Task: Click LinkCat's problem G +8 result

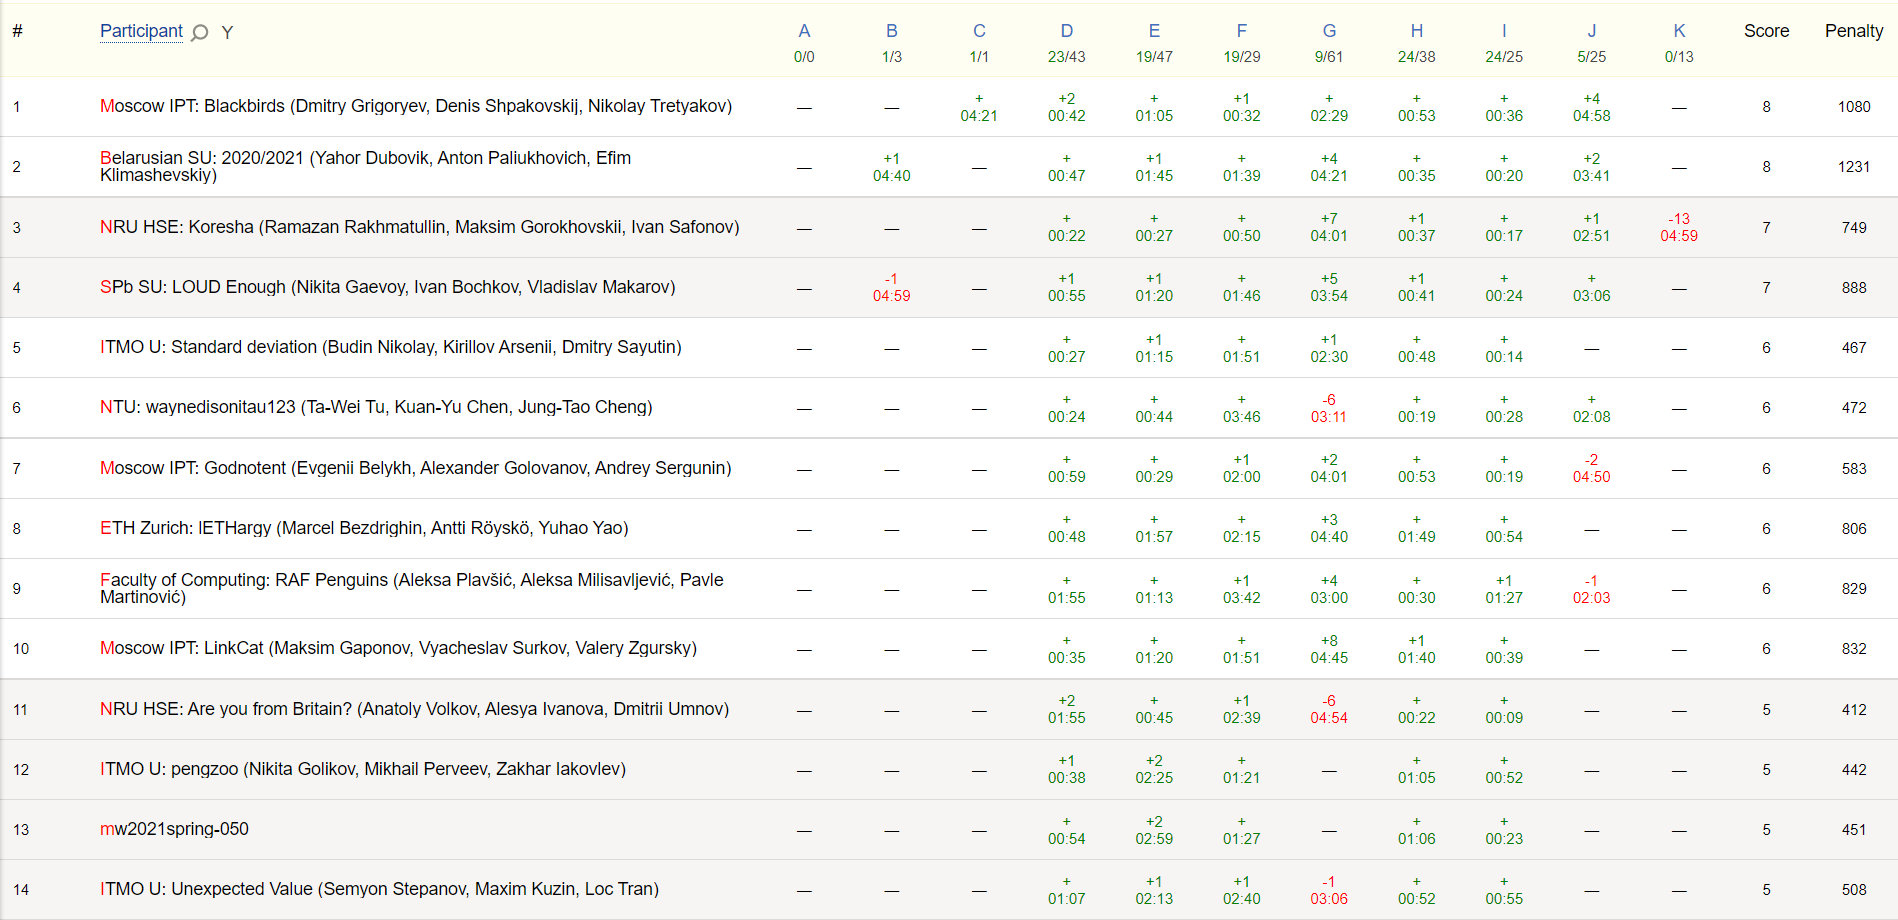Action: pyautogui.click(x=1329, y=649)
